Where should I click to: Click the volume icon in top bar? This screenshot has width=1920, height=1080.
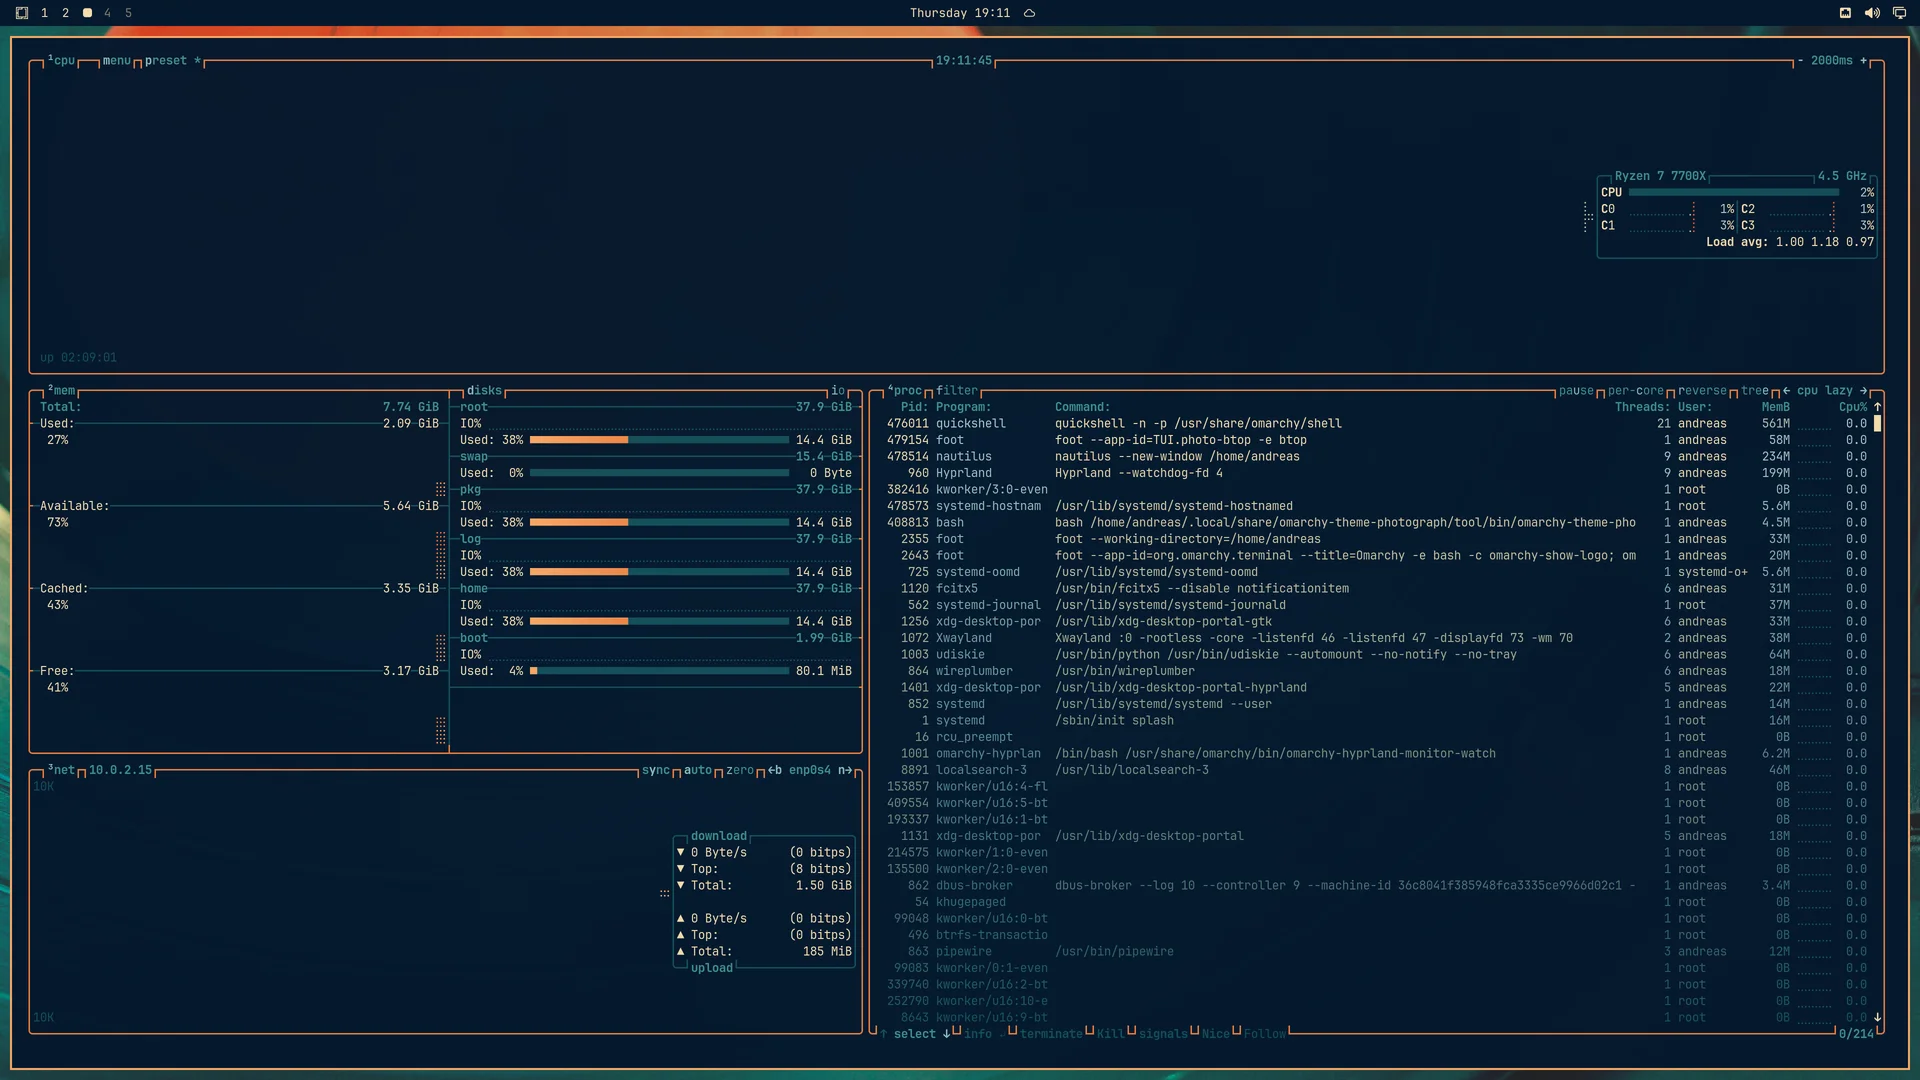1872,13
